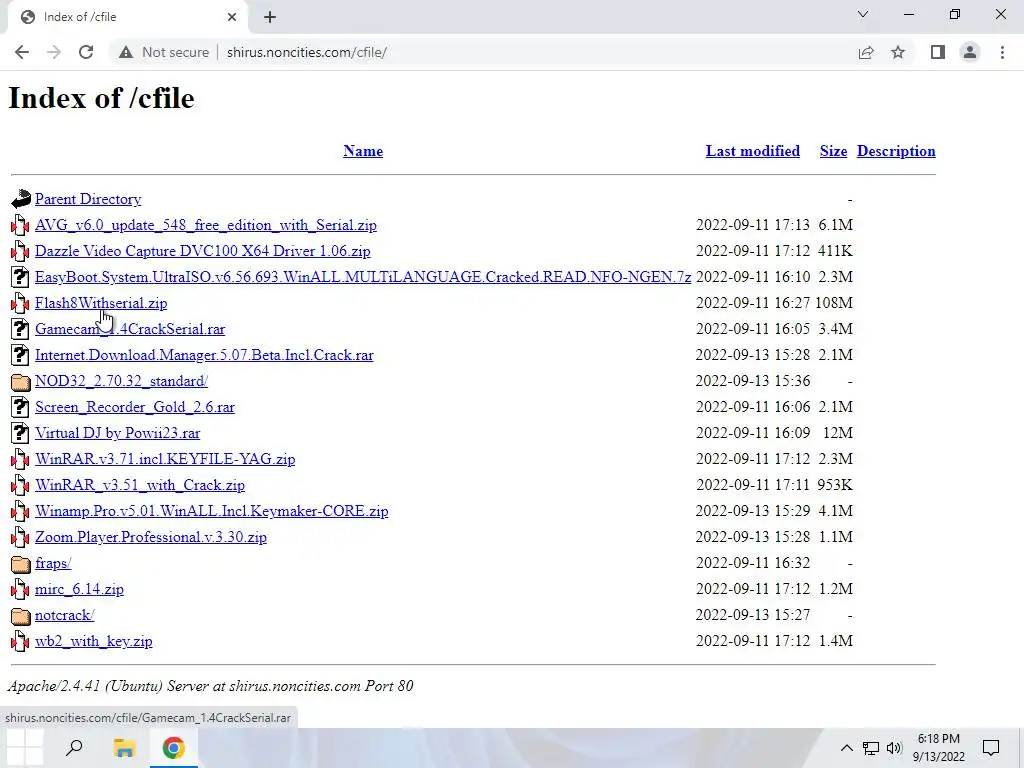The height and width of the screenshot is (768, 1024).
Task: Open the fraps/ folder link
Action: pyautogui.click(x=53, y=563)
